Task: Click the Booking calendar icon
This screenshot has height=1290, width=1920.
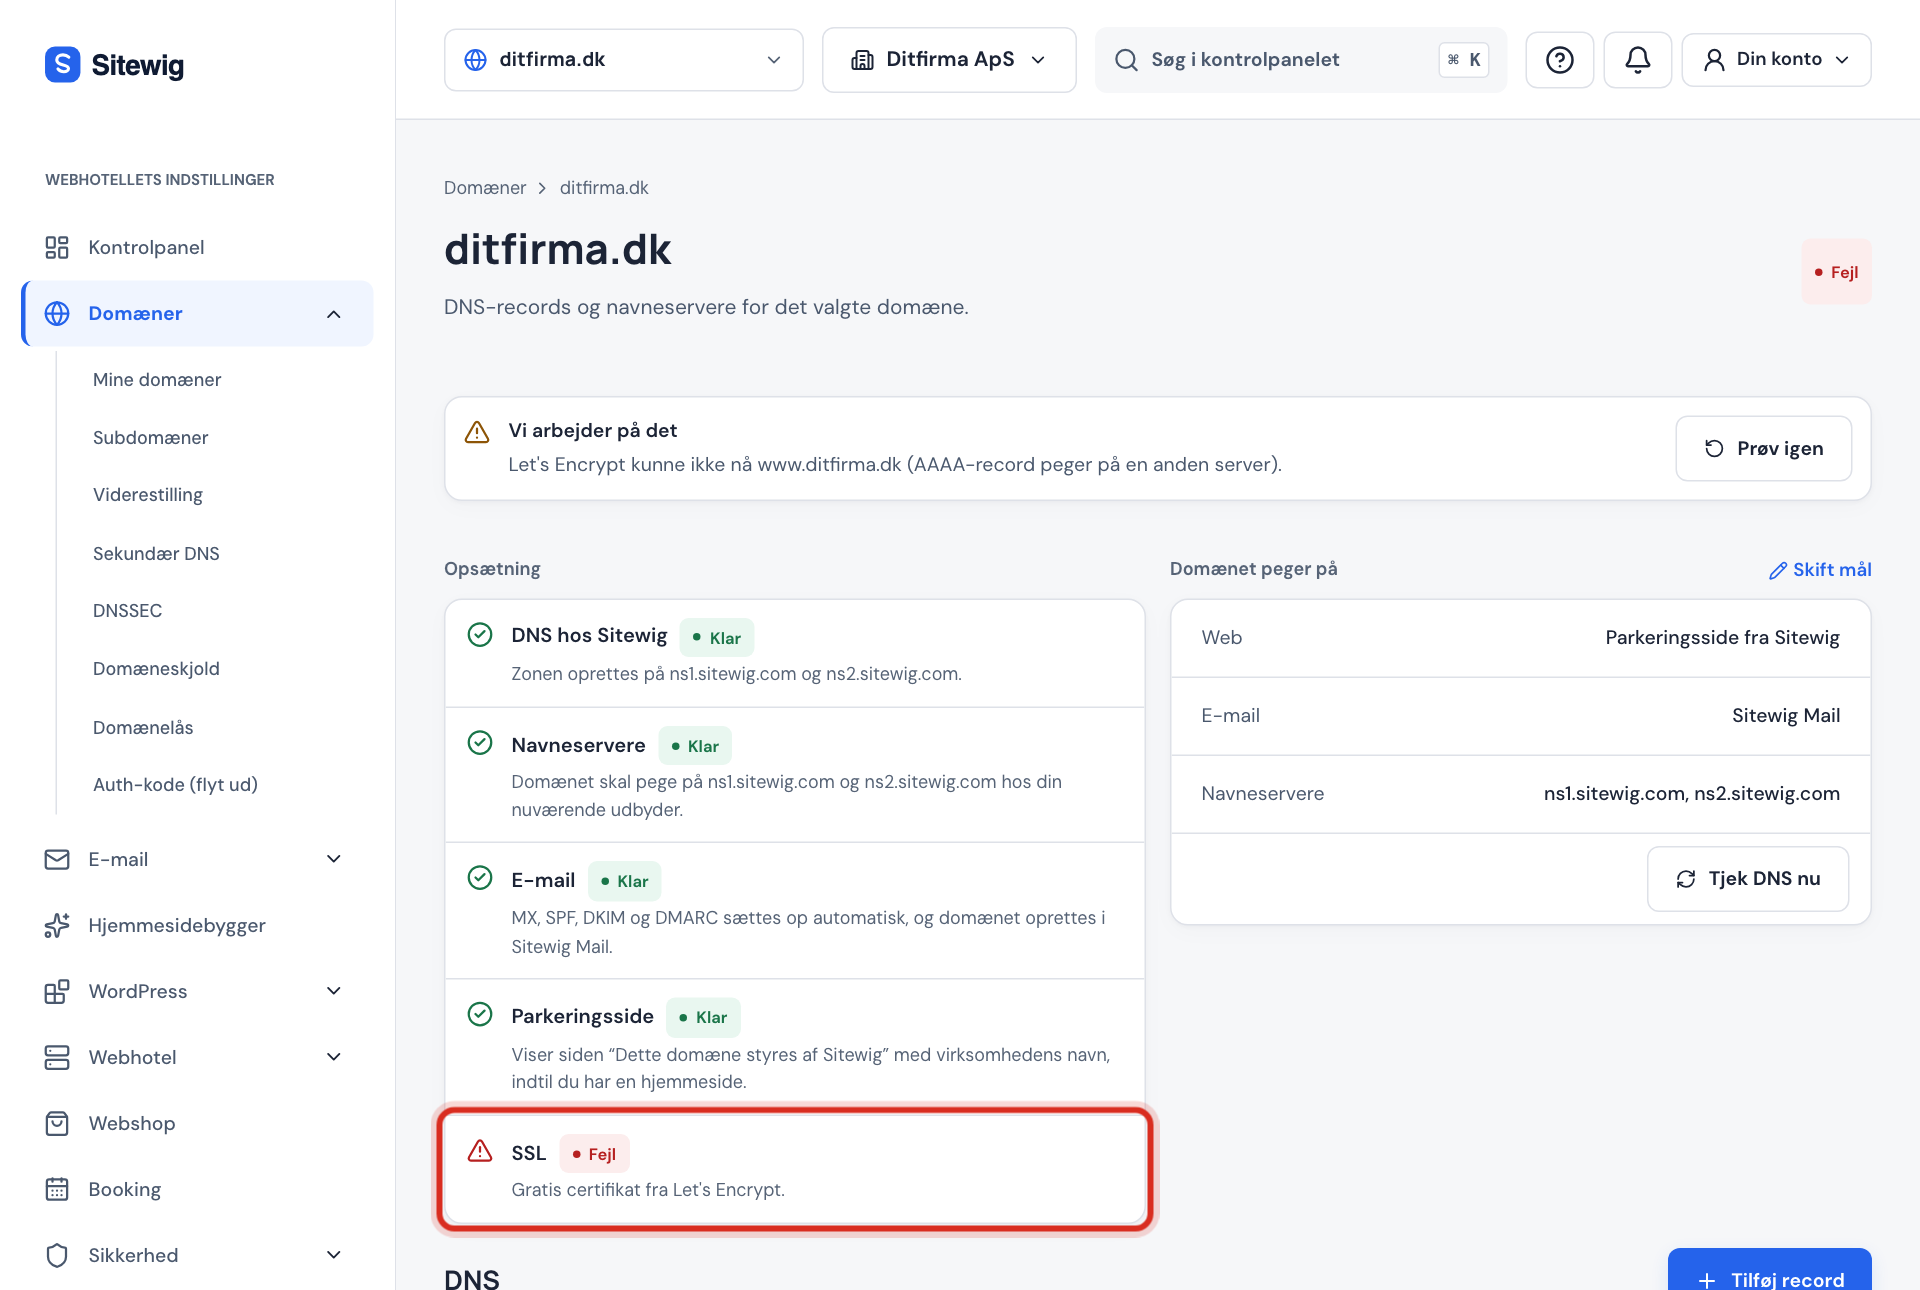Action: [57, 1189]
